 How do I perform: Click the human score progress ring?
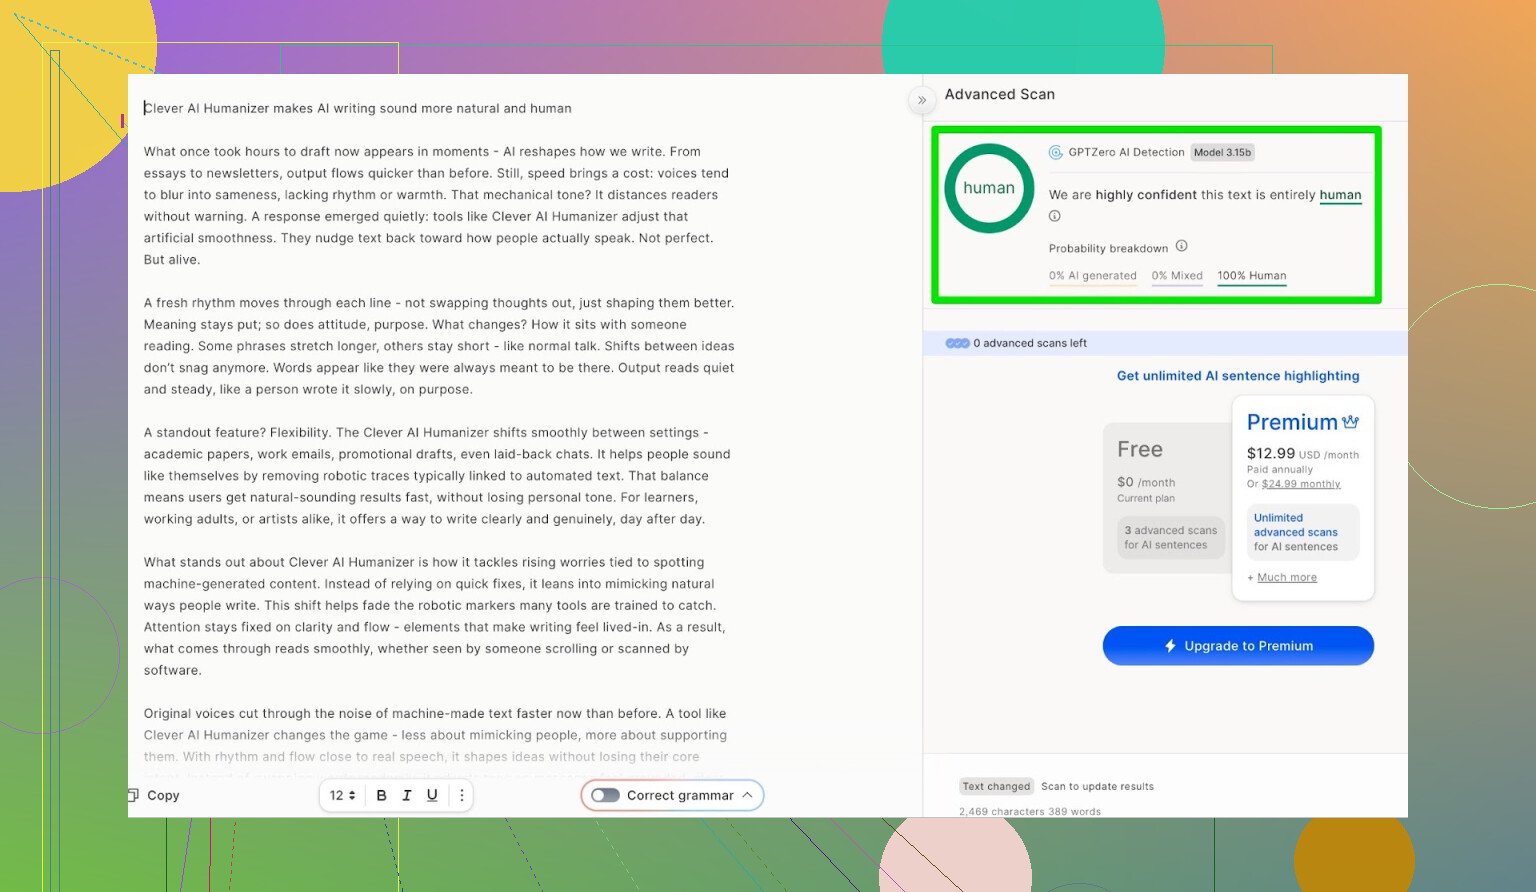989,188
